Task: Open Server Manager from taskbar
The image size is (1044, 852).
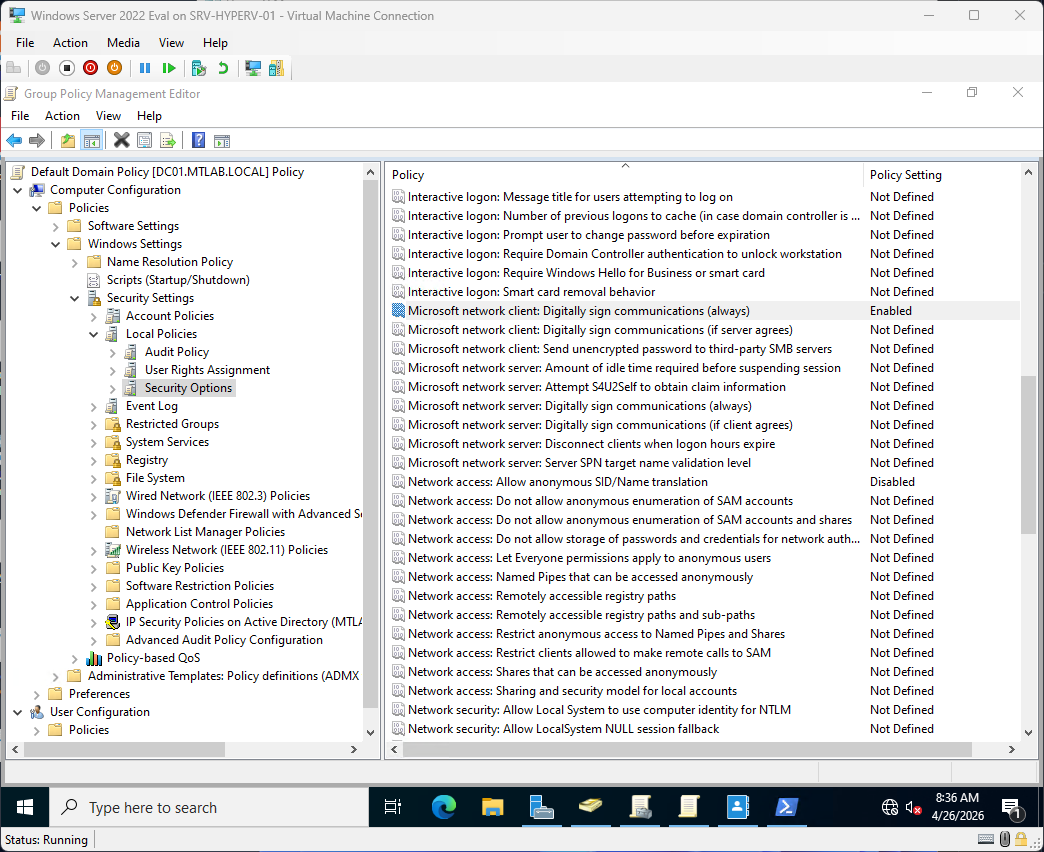Action: pyautogui.click(x=541, y=807)
